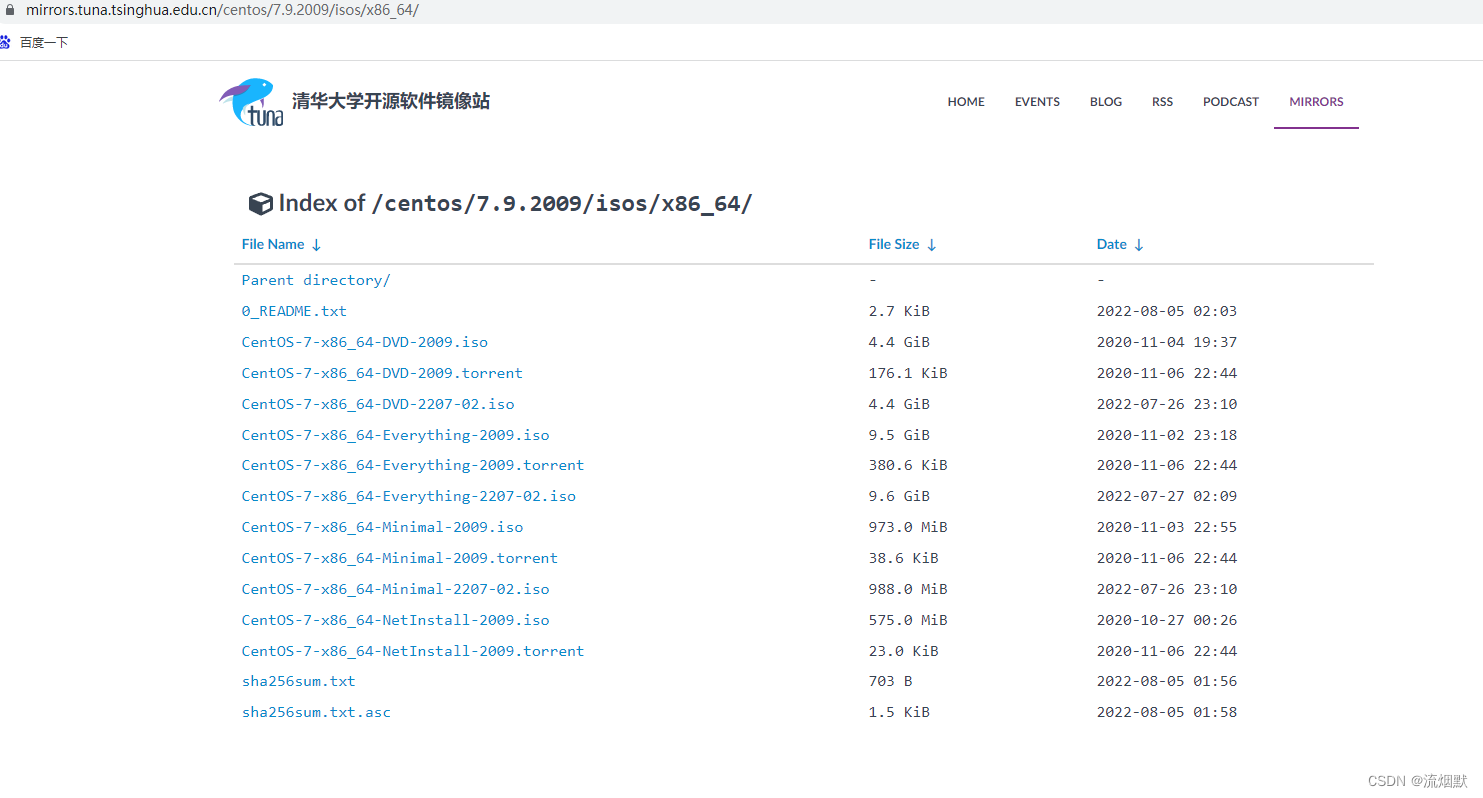Click the Index of path heading

point(515,204)
